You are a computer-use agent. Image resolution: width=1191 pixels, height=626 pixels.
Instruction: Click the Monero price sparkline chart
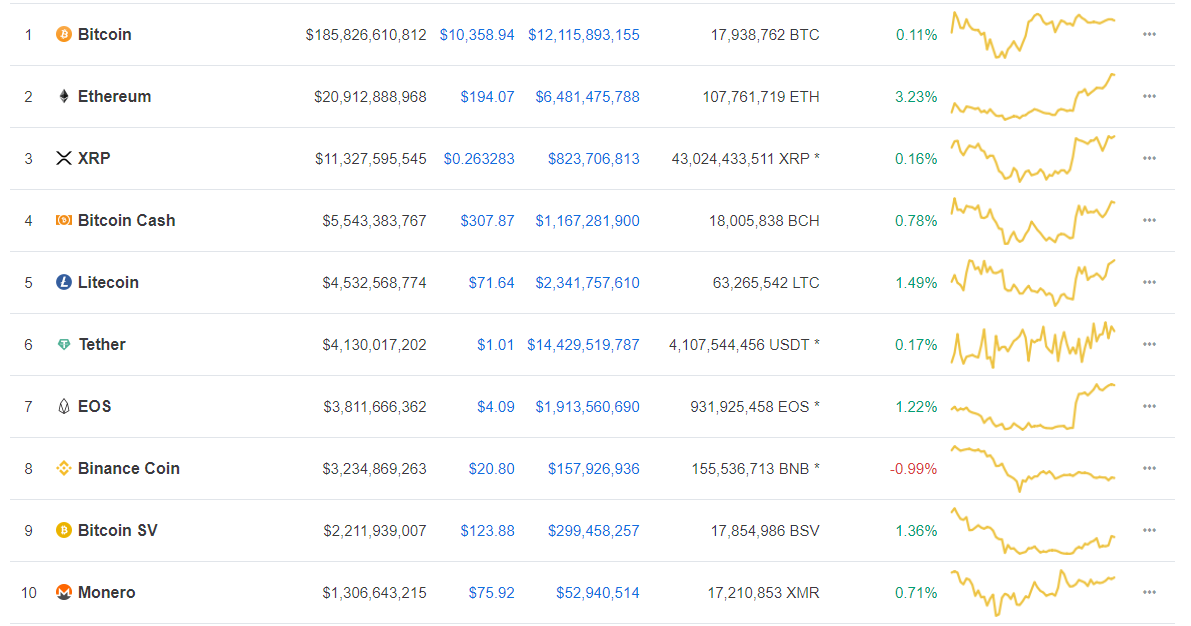click(1033, 593)
